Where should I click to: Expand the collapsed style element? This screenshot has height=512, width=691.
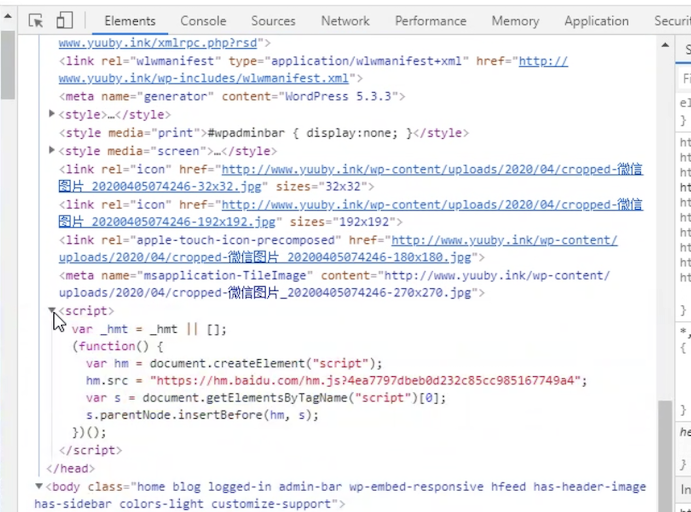[52, 114]
